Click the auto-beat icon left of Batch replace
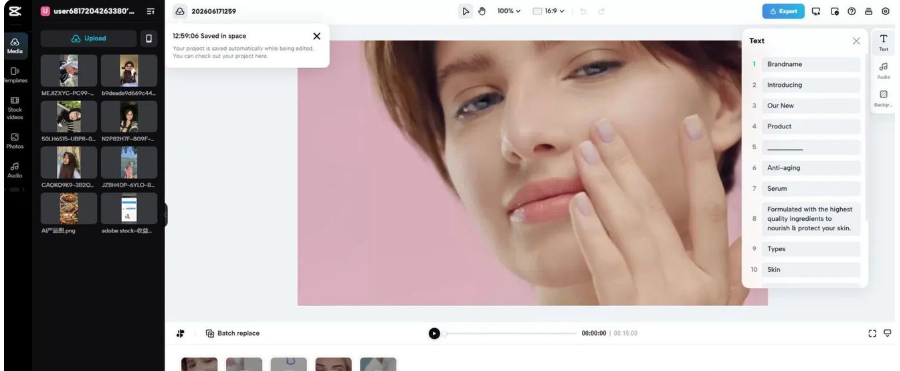900x371 pixels. pos(180,333)
